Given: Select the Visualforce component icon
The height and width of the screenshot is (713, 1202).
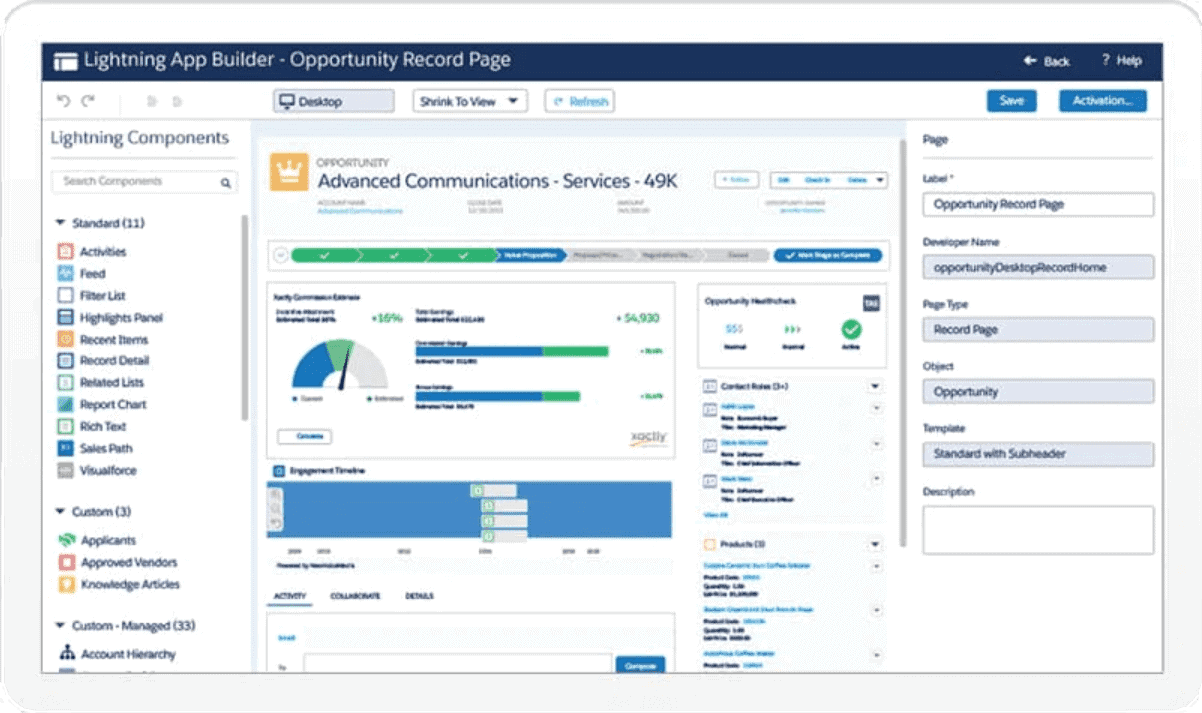Looking at the screenshot, I should coord(66,470).
